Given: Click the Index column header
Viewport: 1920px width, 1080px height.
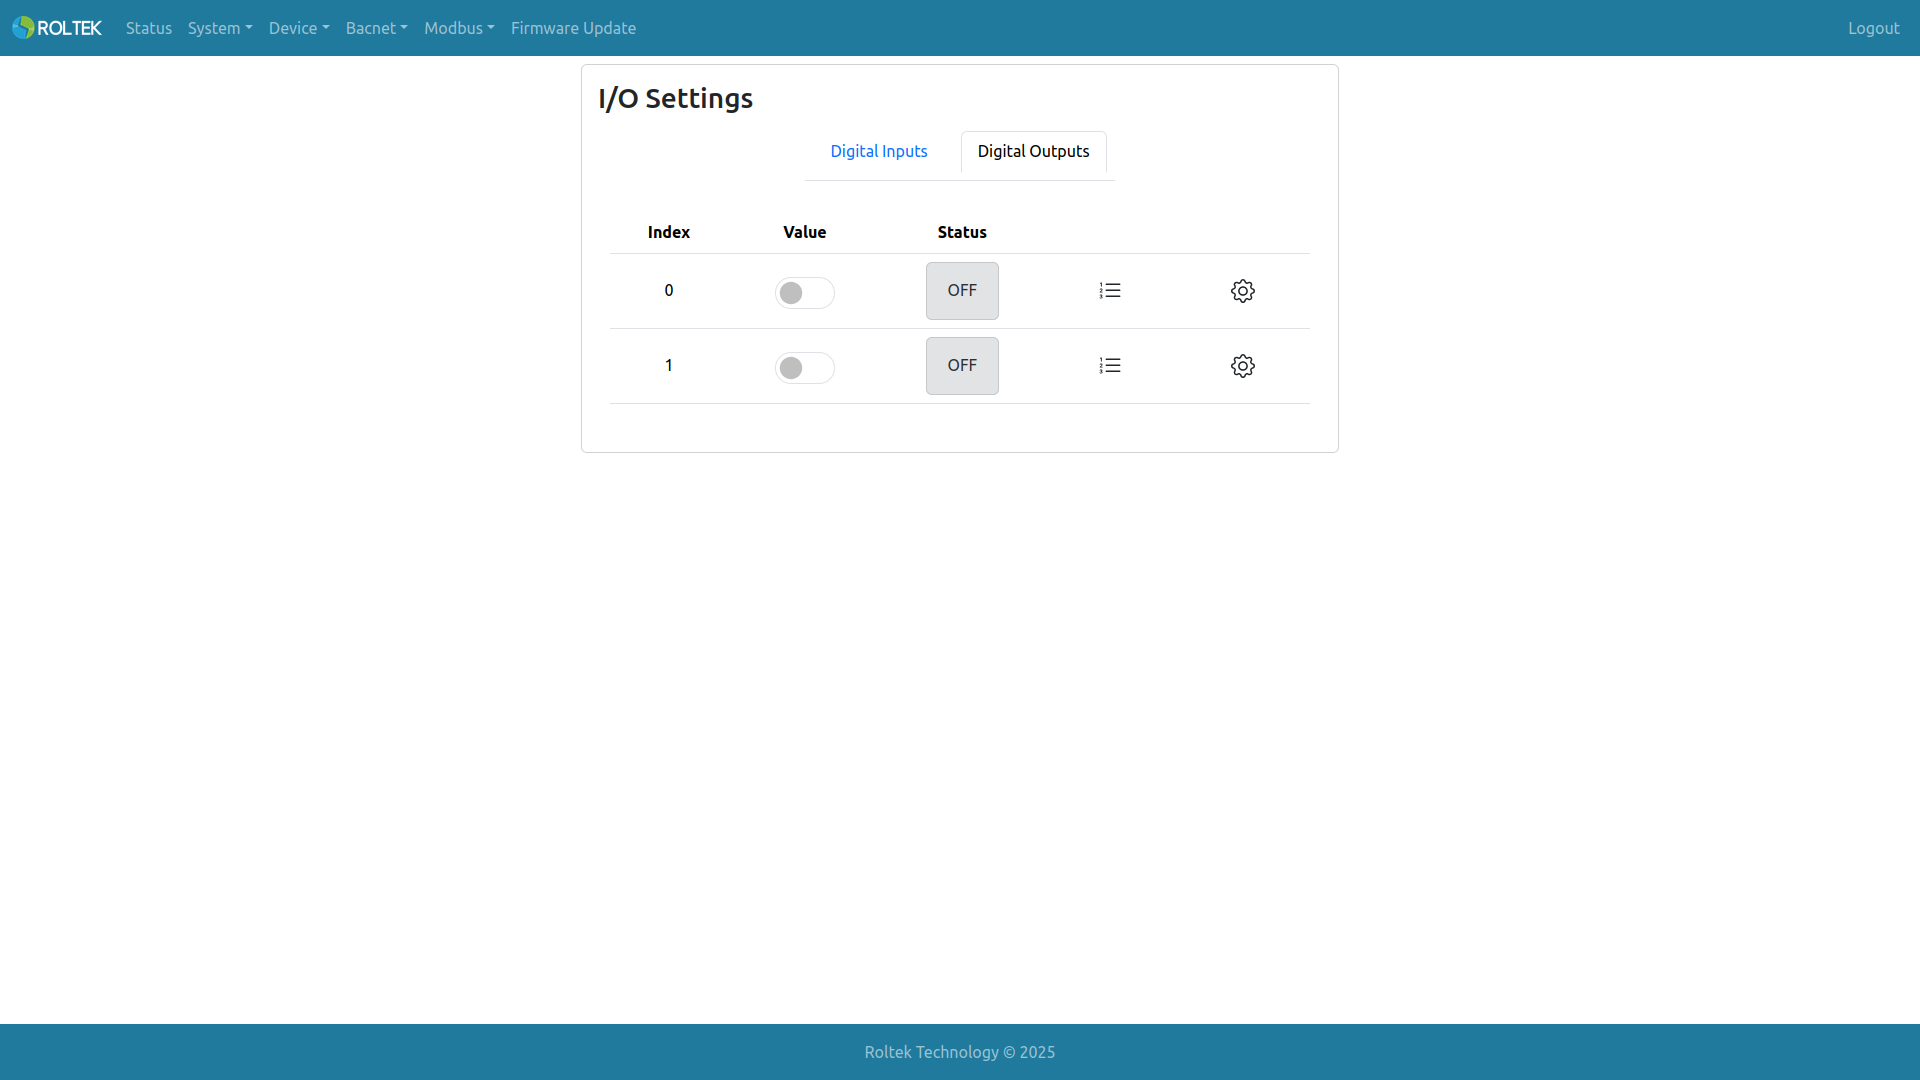Looking at the screenshot, I should click(x=669, y=232).
